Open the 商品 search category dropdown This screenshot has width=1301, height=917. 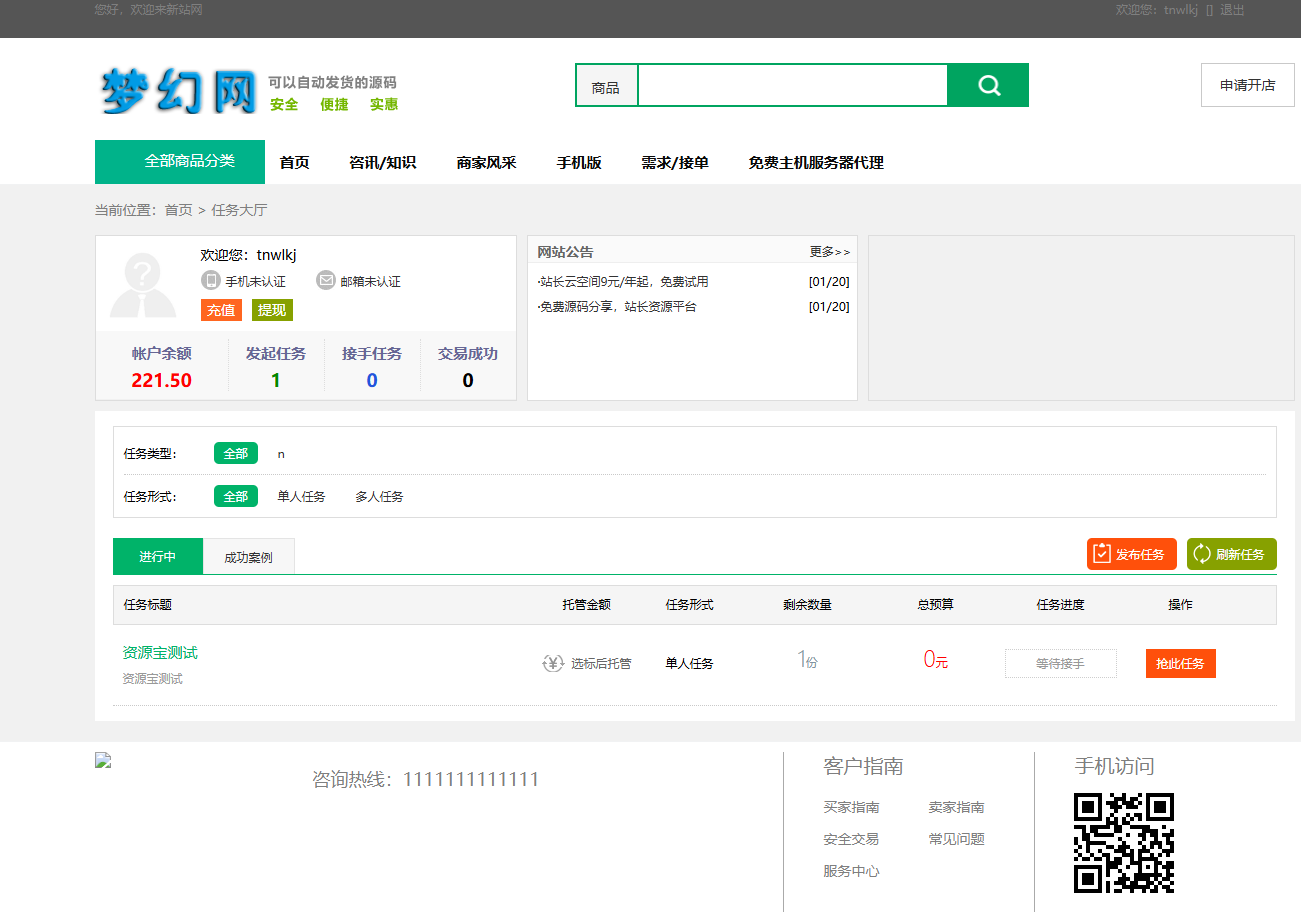(x=606, y=86)
